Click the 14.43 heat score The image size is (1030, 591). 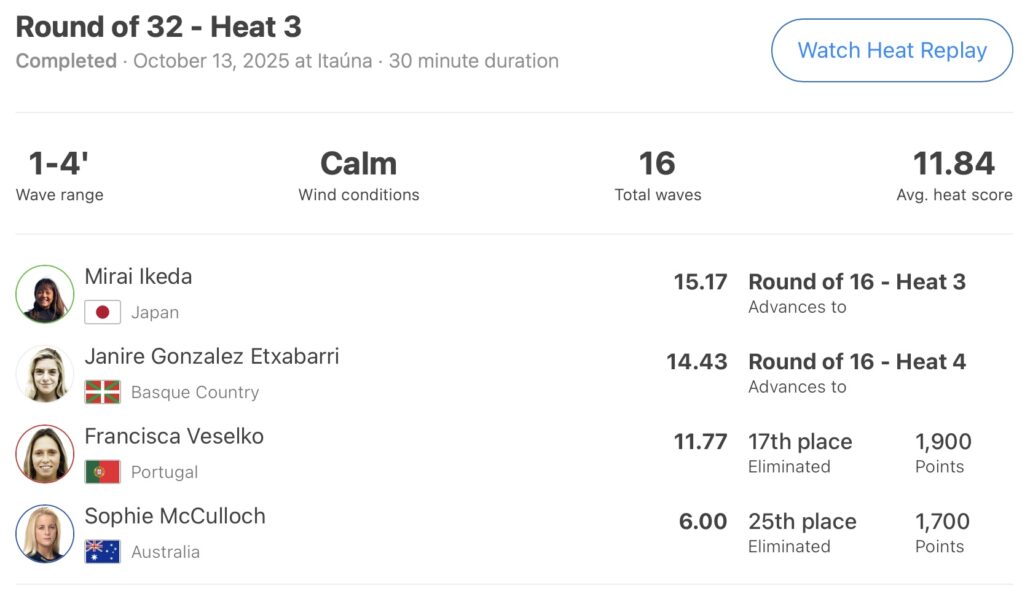[x=697, y=362]
